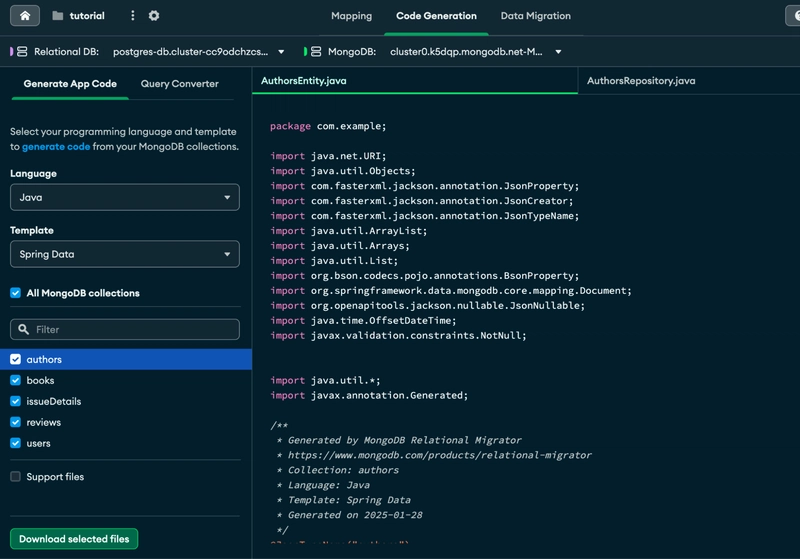Expand the Relational DB connection dropdown
The width and height of the screenshot is (800, 559).
click(x=281, y=52)
